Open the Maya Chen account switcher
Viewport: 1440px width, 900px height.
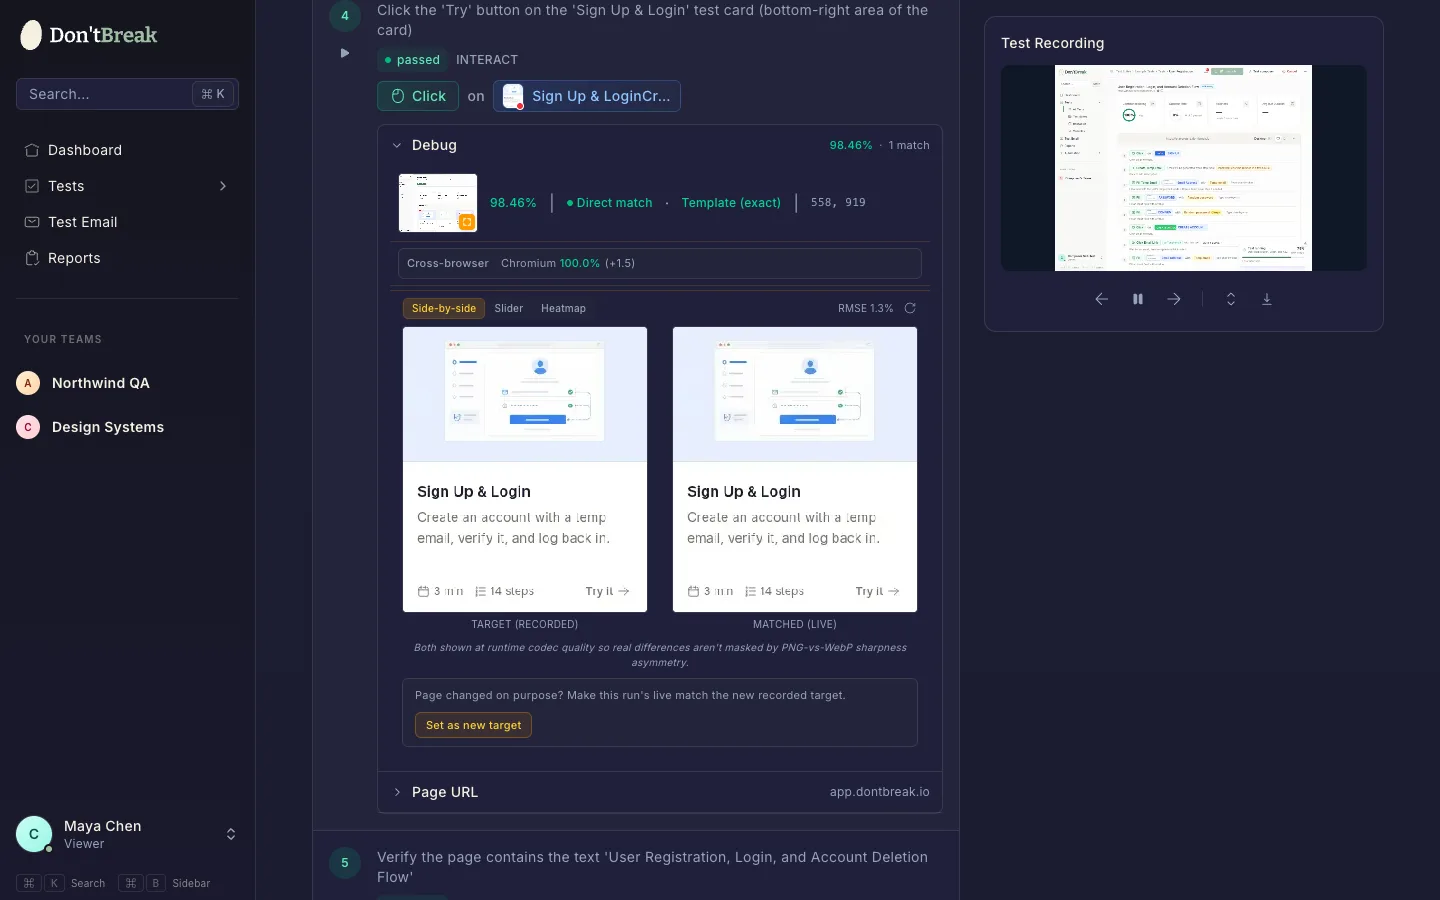(x=127, y=834)
